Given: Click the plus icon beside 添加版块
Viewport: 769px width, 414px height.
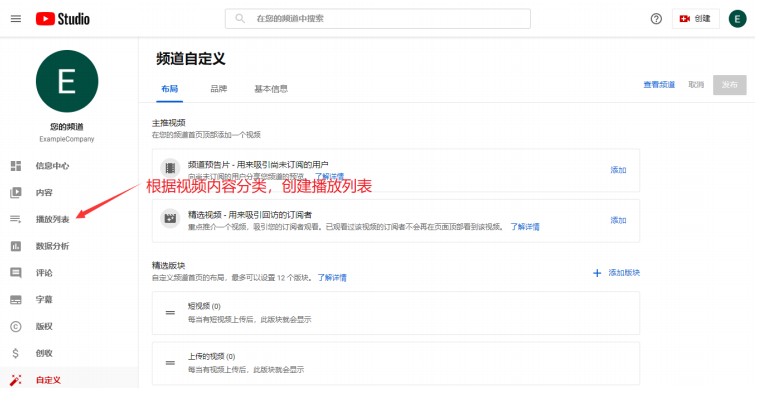Looking at the screenshot, I should point(597,273).
